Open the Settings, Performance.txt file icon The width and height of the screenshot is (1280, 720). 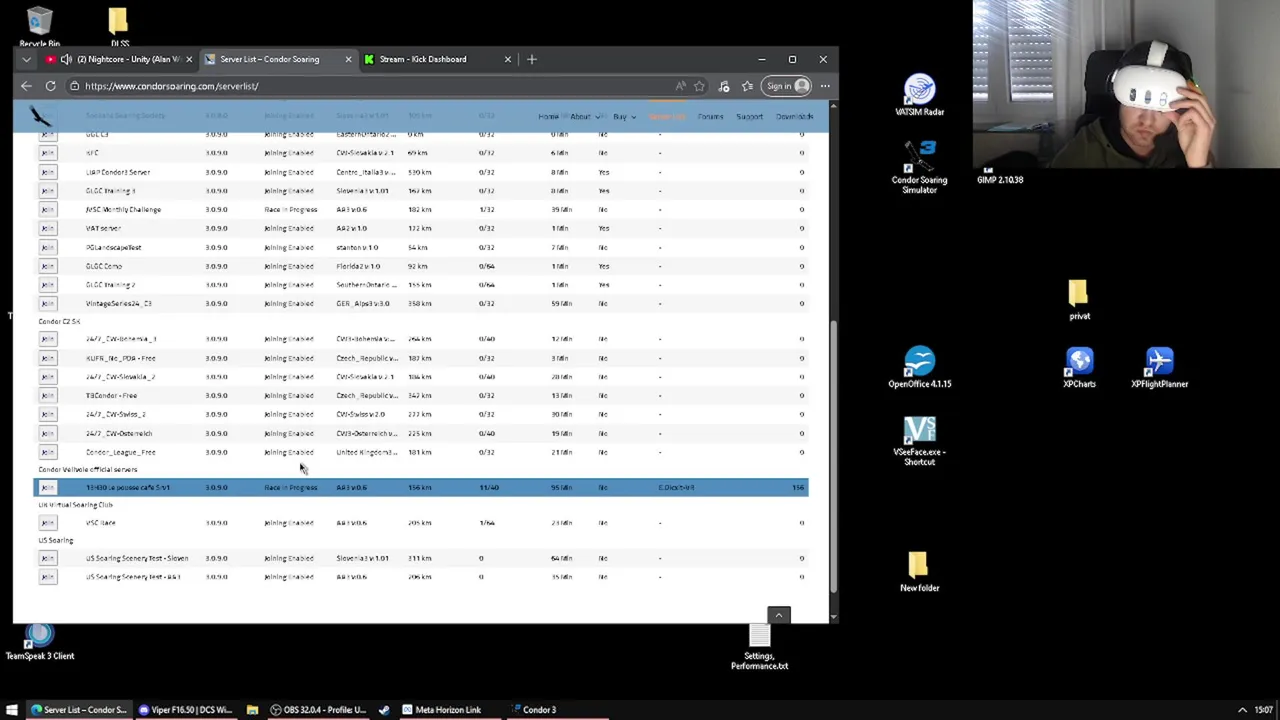pyautogui.click(x=759, y=647)
